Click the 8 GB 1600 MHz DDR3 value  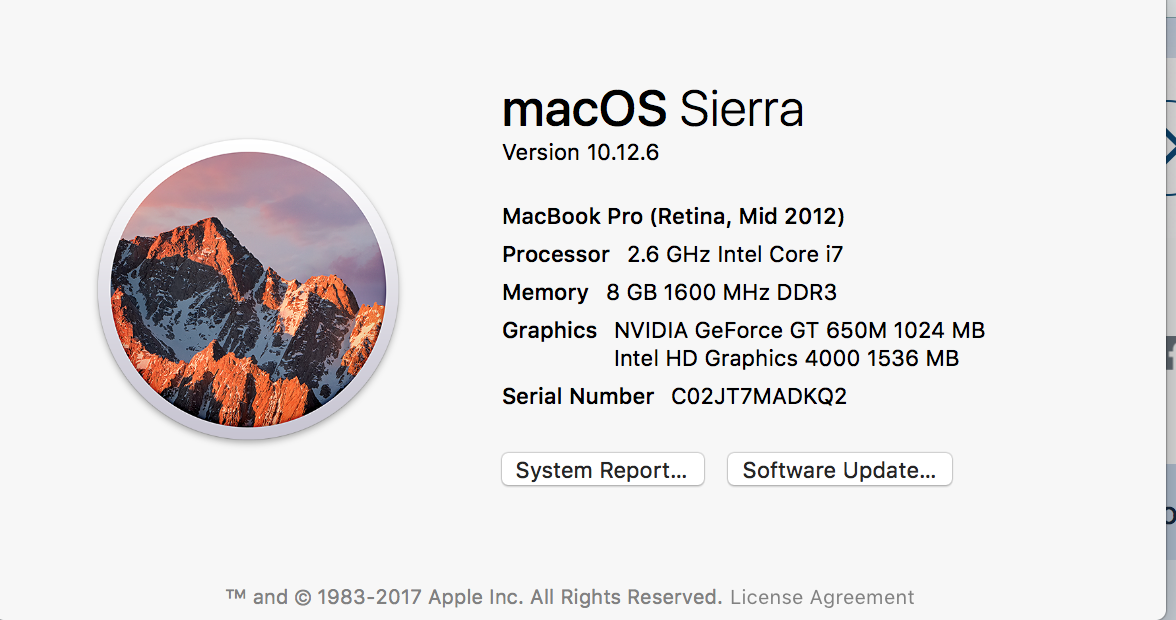click(721, 293)
